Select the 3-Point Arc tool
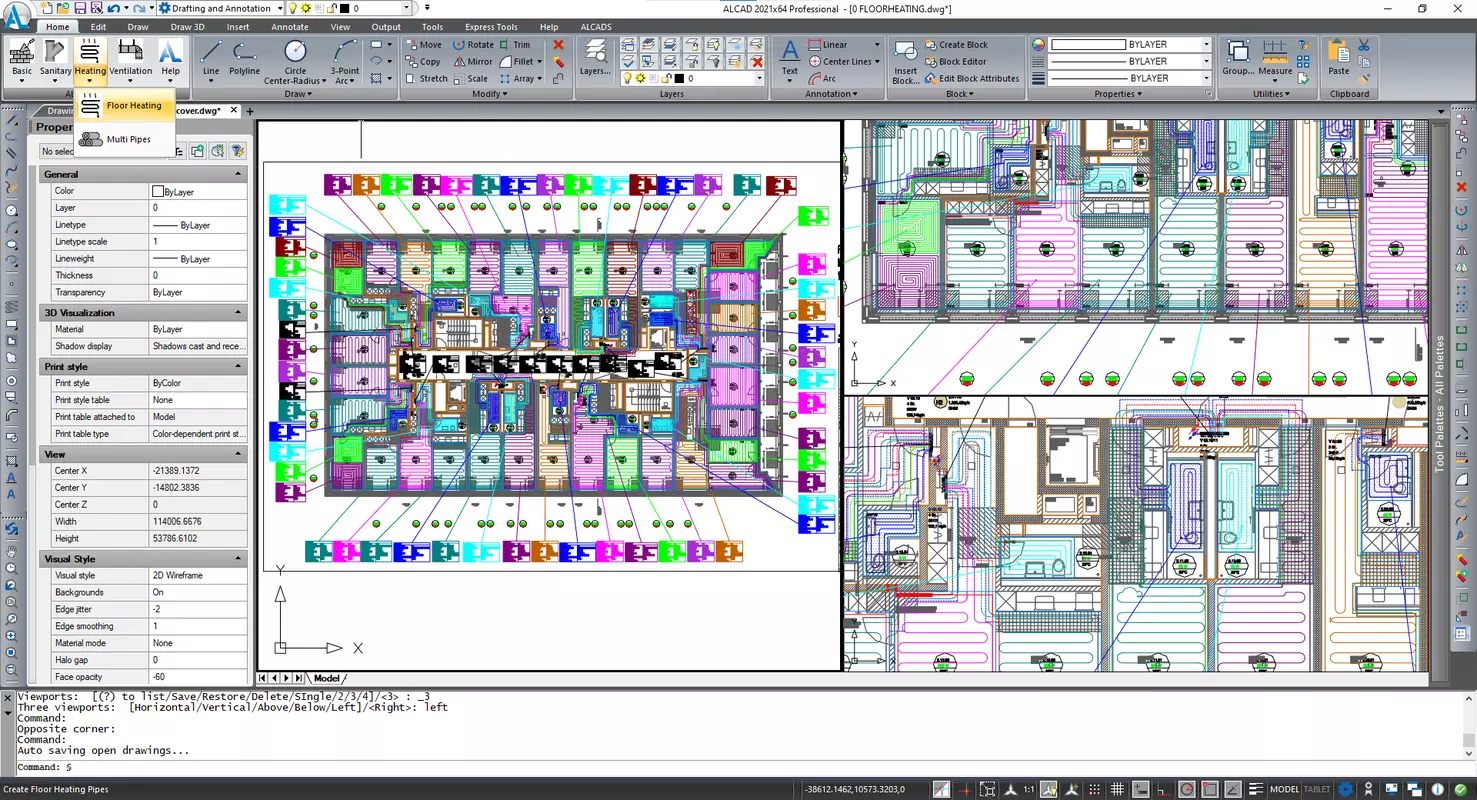1477x800 pixels. click(345, 62)
